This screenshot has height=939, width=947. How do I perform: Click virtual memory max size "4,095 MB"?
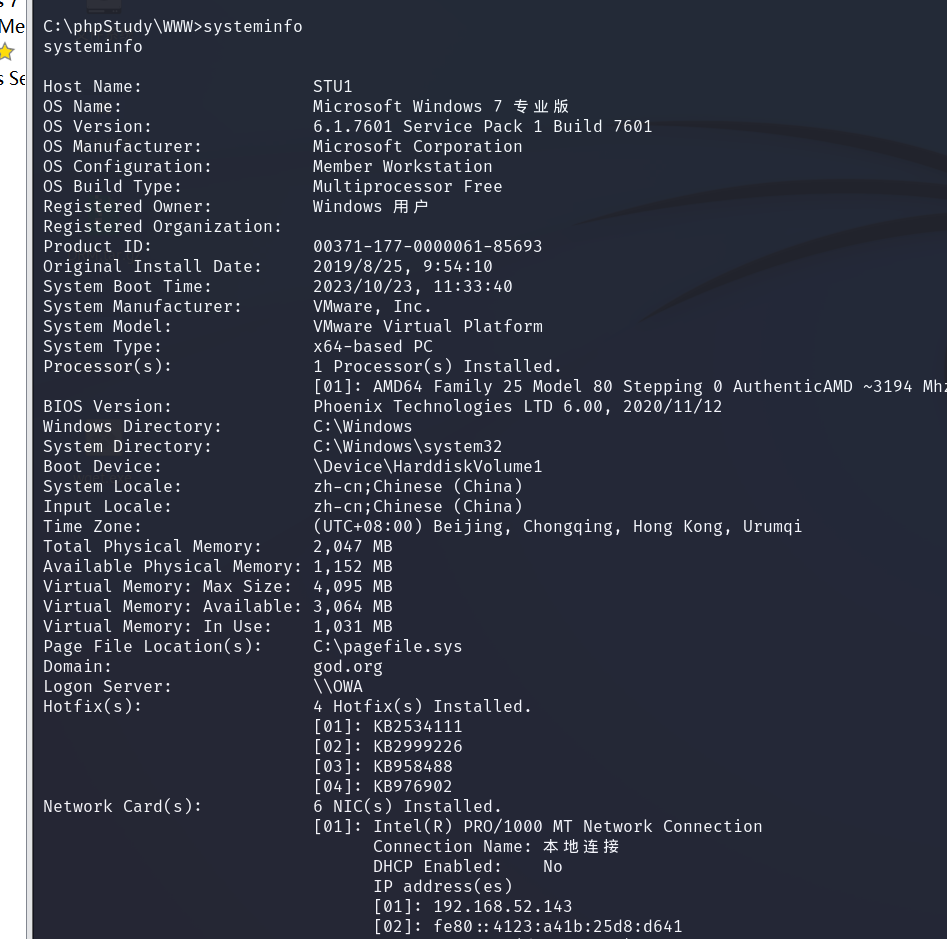(x=353, y=586)
